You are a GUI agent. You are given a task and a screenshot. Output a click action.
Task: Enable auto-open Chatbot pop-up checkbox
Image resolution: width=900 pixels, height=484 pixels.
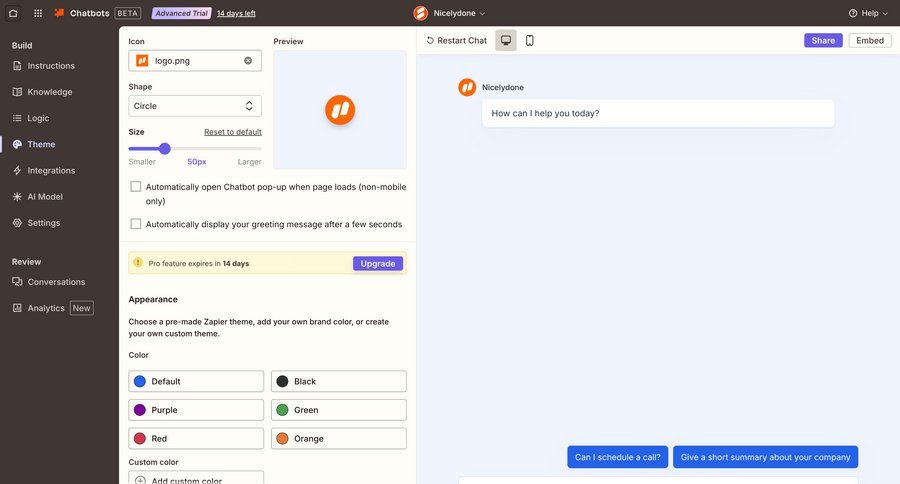(x=135, y=187)
